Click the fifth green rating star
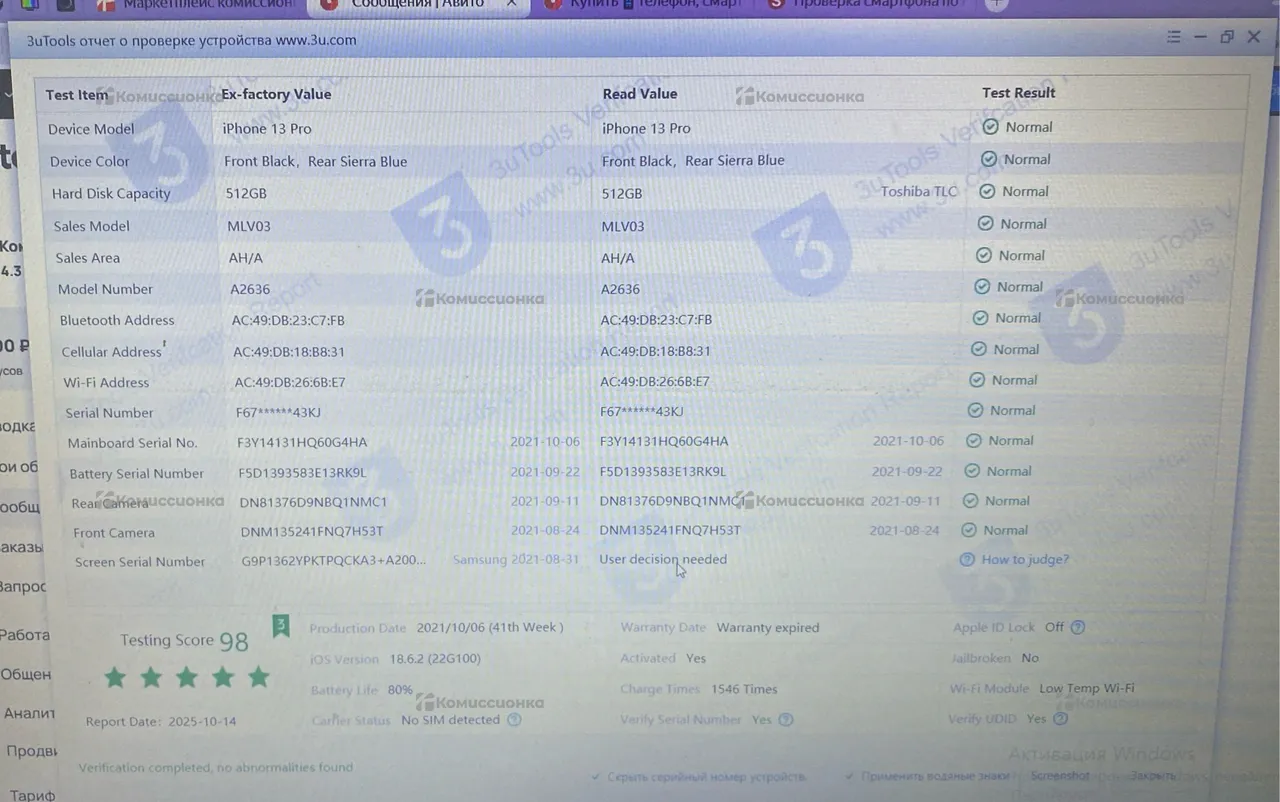This screenshot has width=1280, height=802. [x=259, y=677]
